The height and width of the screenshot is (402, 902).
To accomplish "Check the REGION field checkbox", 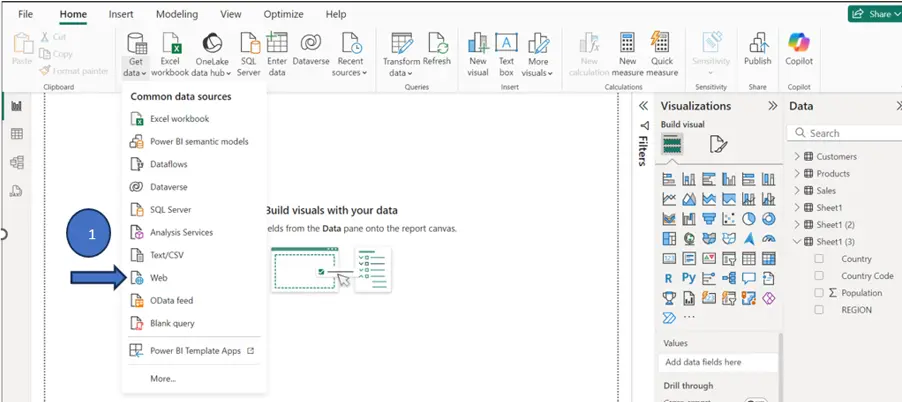I will click(819, 310).
